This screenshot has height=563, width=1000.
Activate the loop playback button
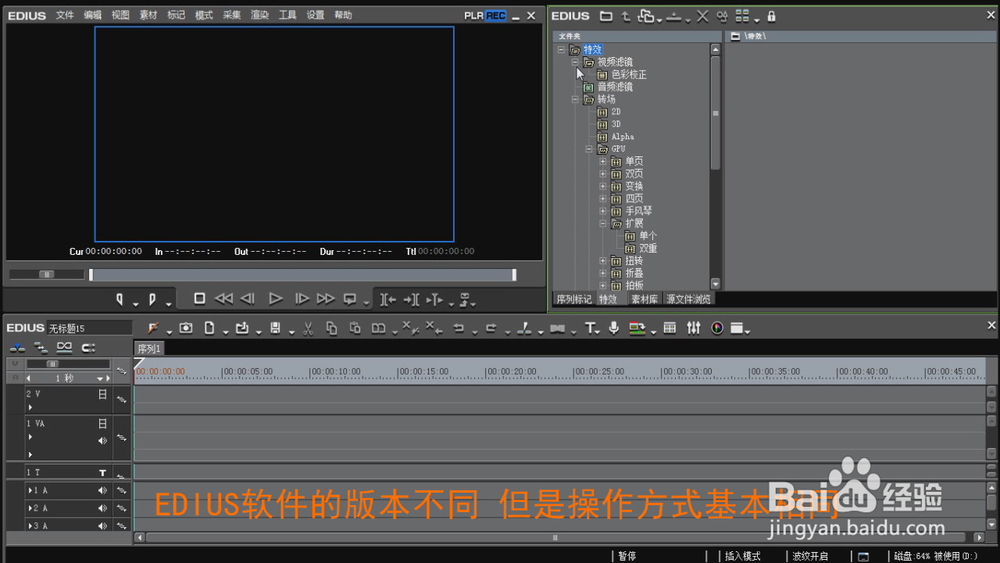tap(349, 298)
